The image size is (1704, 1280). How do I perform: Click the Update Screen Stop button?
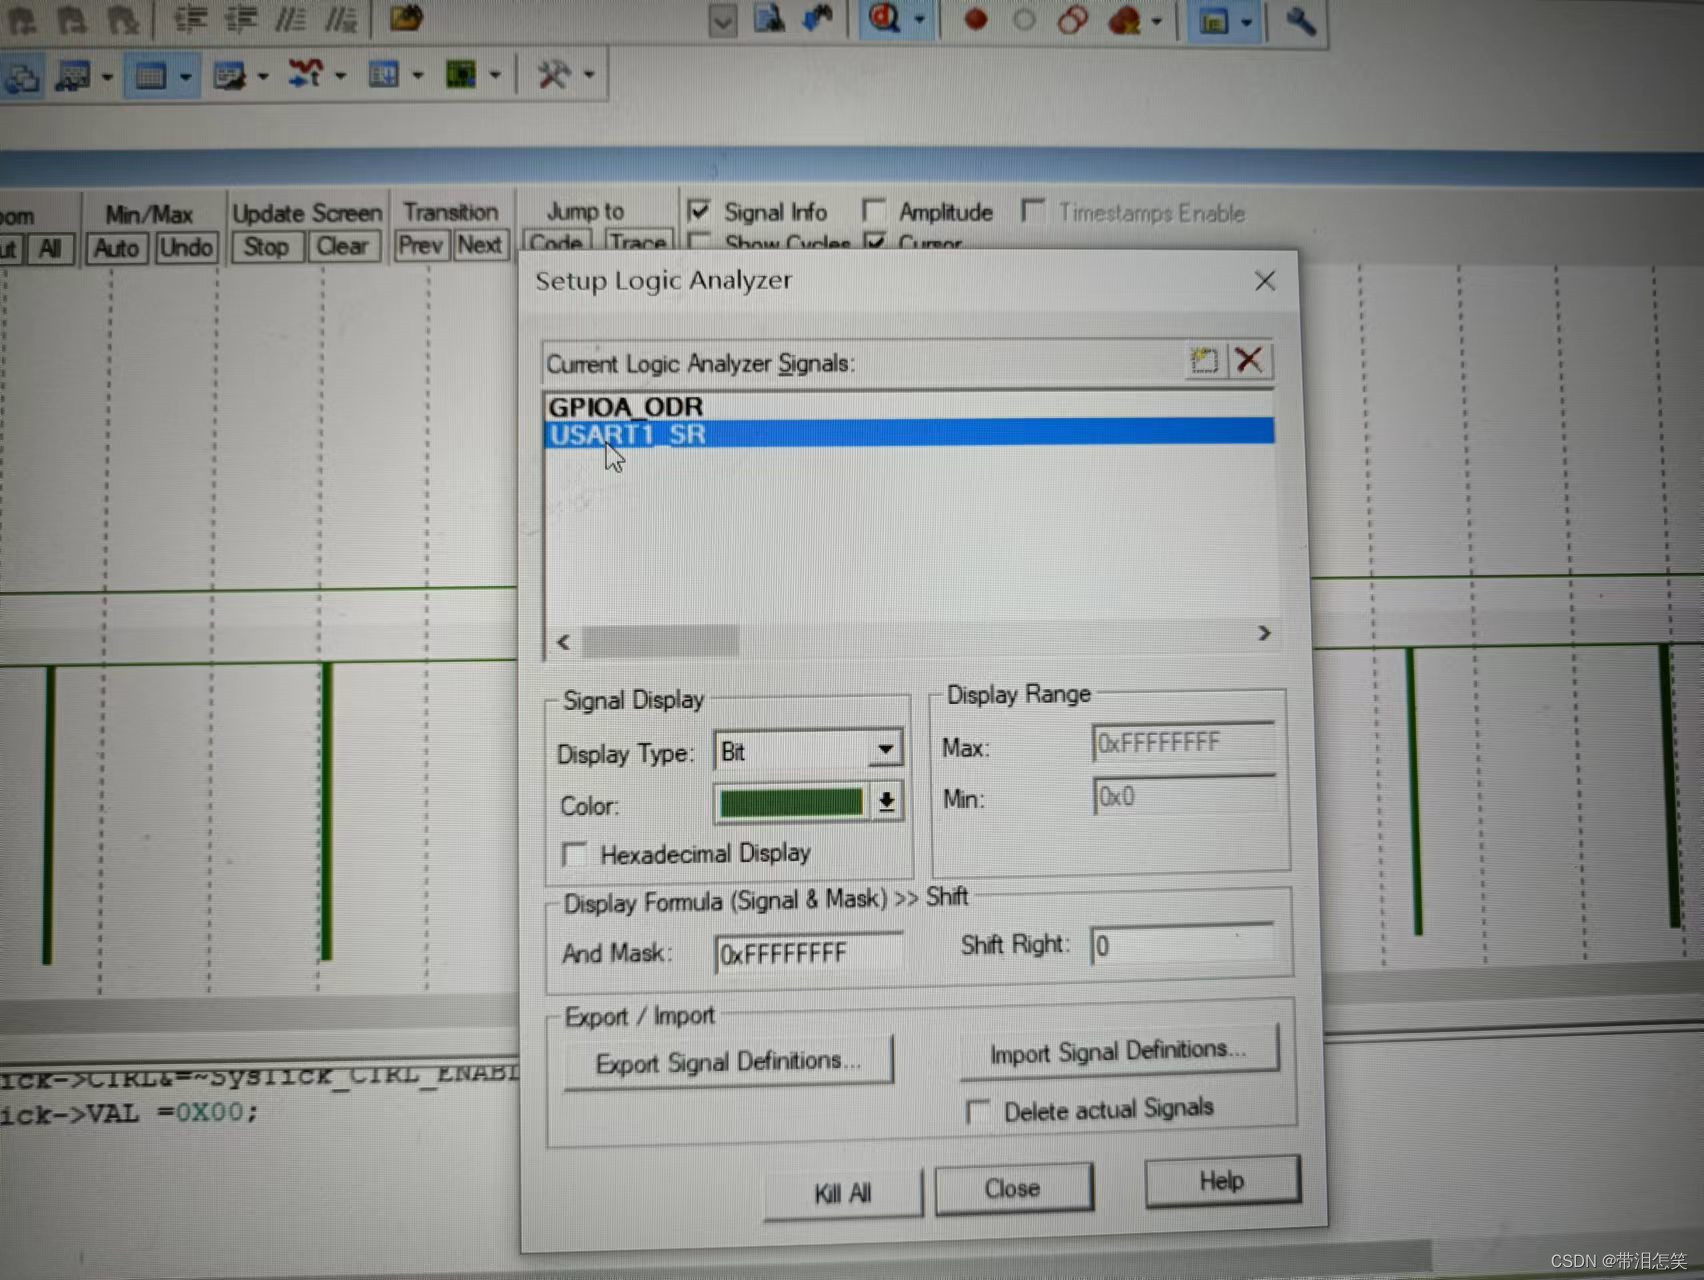[x=267, y=246]
